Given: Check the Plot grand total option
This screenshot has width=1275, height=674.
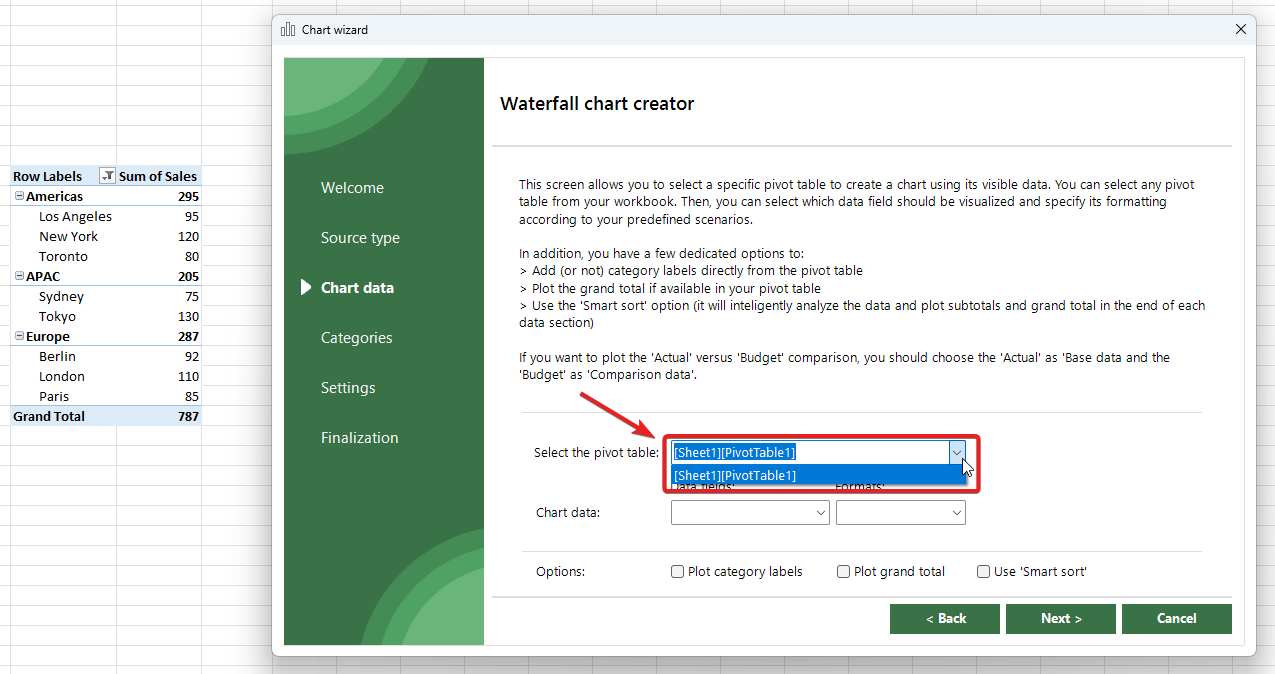Looking at the screenshot, I should click(x=844, y=572).
